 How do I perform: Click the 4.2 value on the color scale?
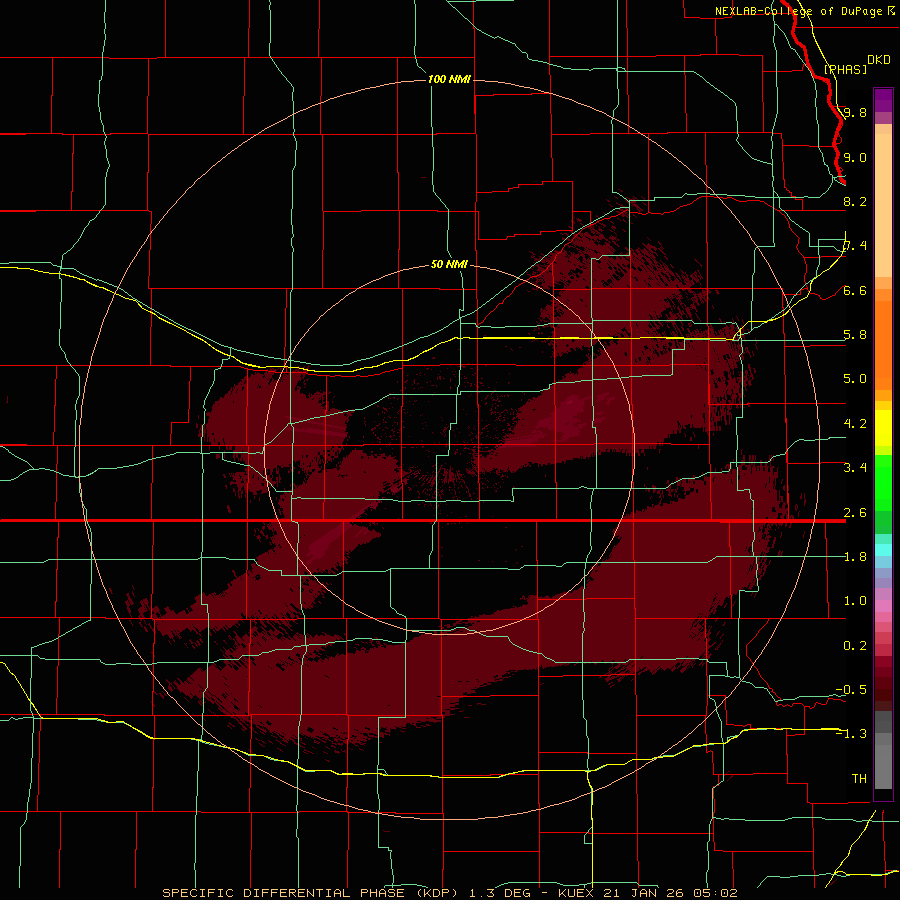click(855, 424)
